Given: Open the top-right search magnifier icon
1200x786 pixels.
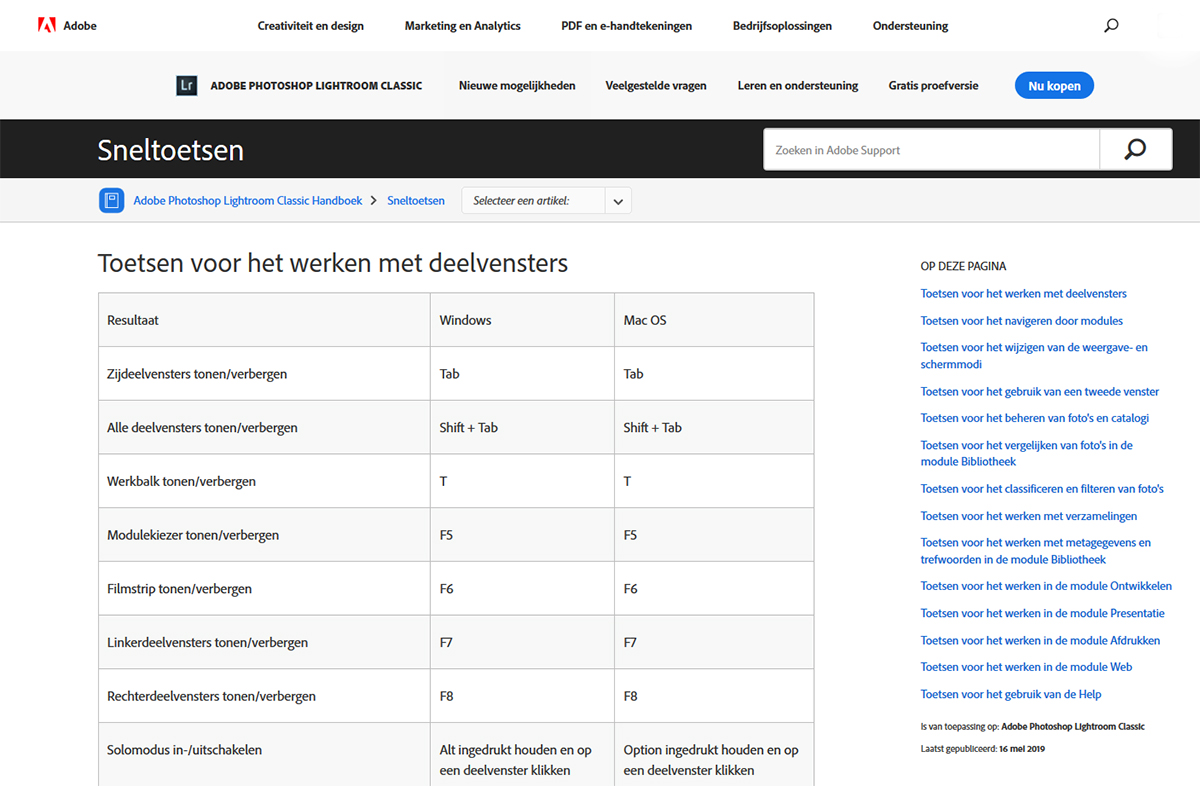Looking at the screenshot, I should [1111, 26].
